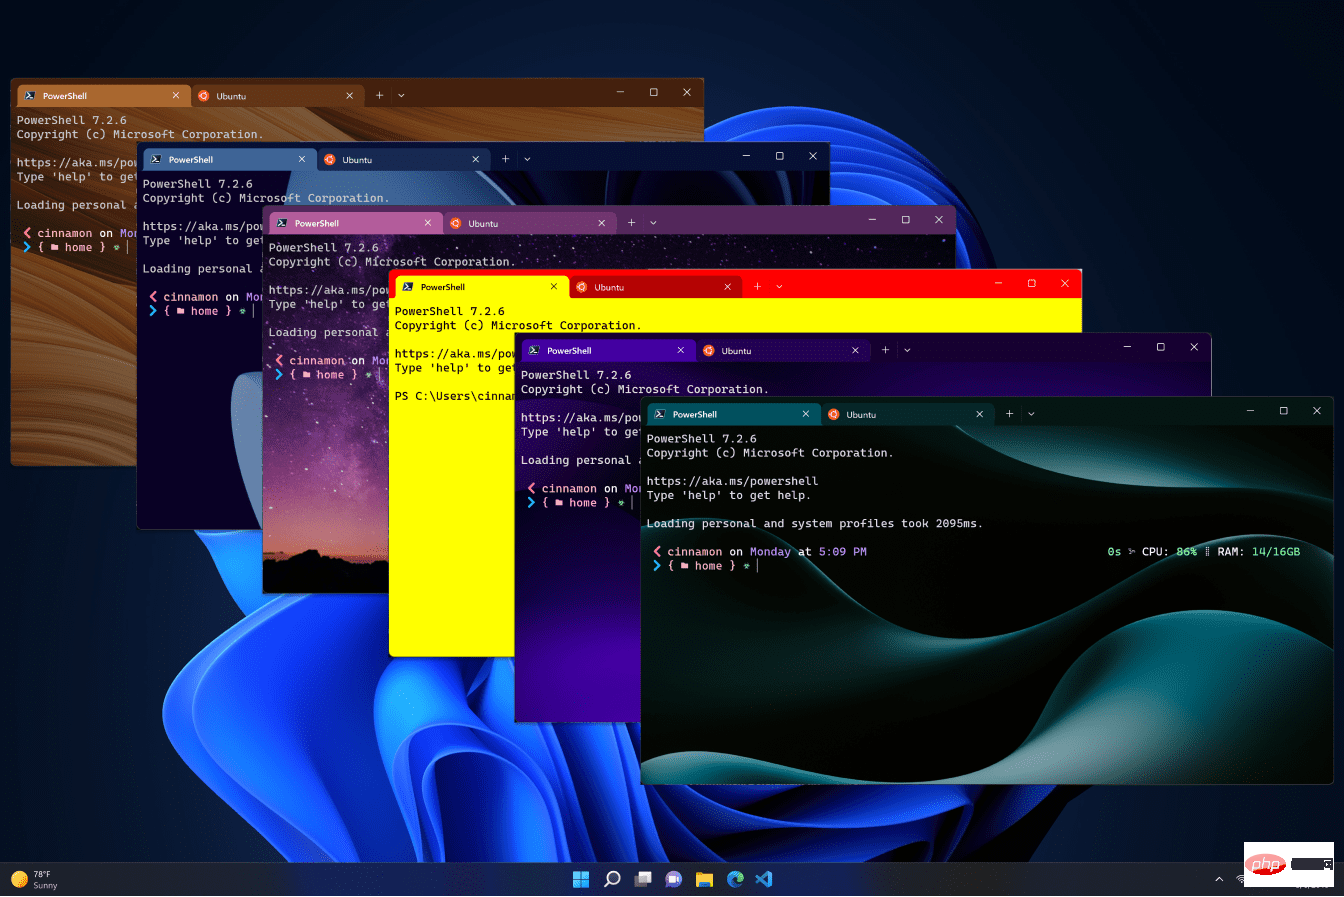
Task: Open the weather widget showing 78°F Sunny
Action: [x=35, y=879]
